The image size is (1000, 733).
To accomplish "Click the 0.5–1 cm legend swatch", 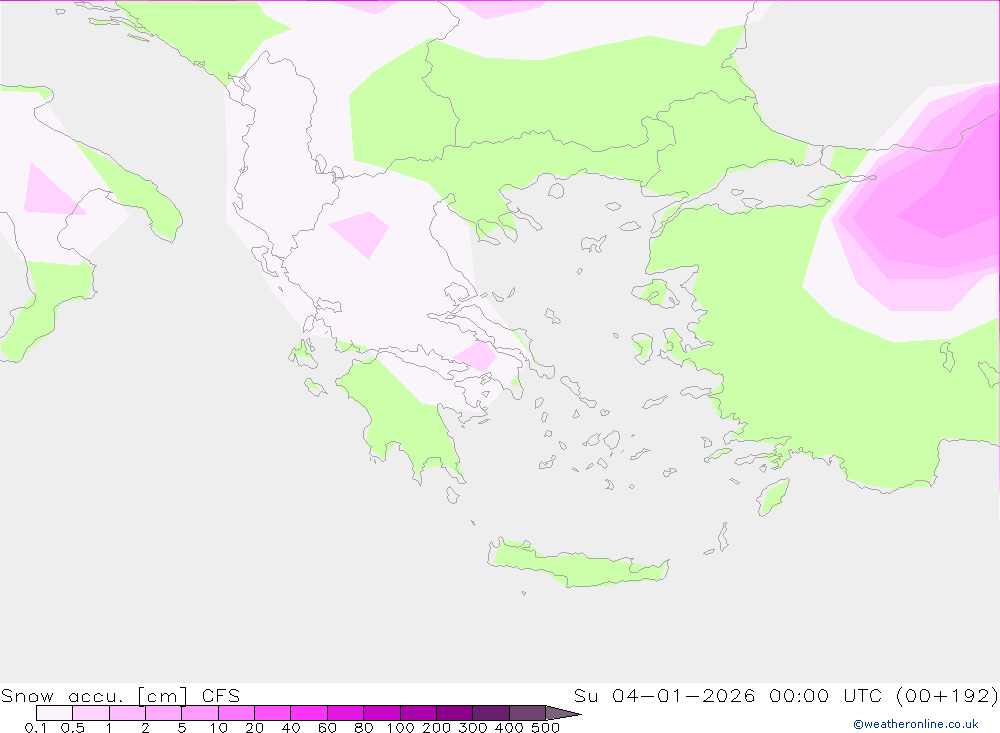I will click(x=91, y=713).
